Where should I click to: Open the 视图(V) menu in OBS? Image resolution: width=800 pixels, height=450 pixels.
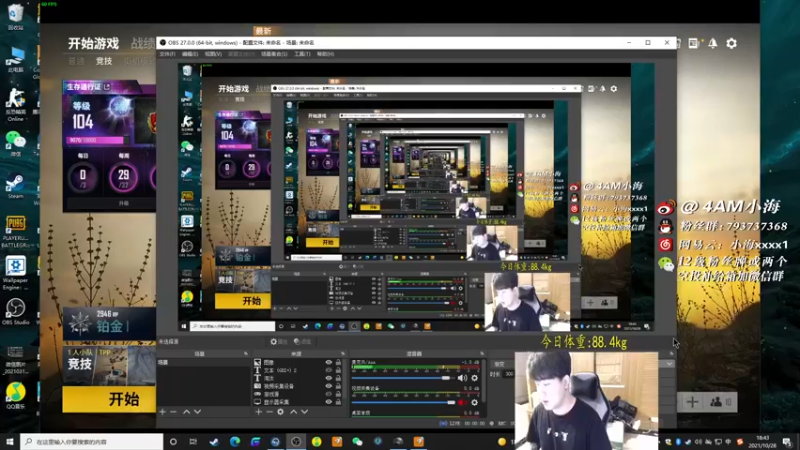pyautogui.click(x=213, y=54)
